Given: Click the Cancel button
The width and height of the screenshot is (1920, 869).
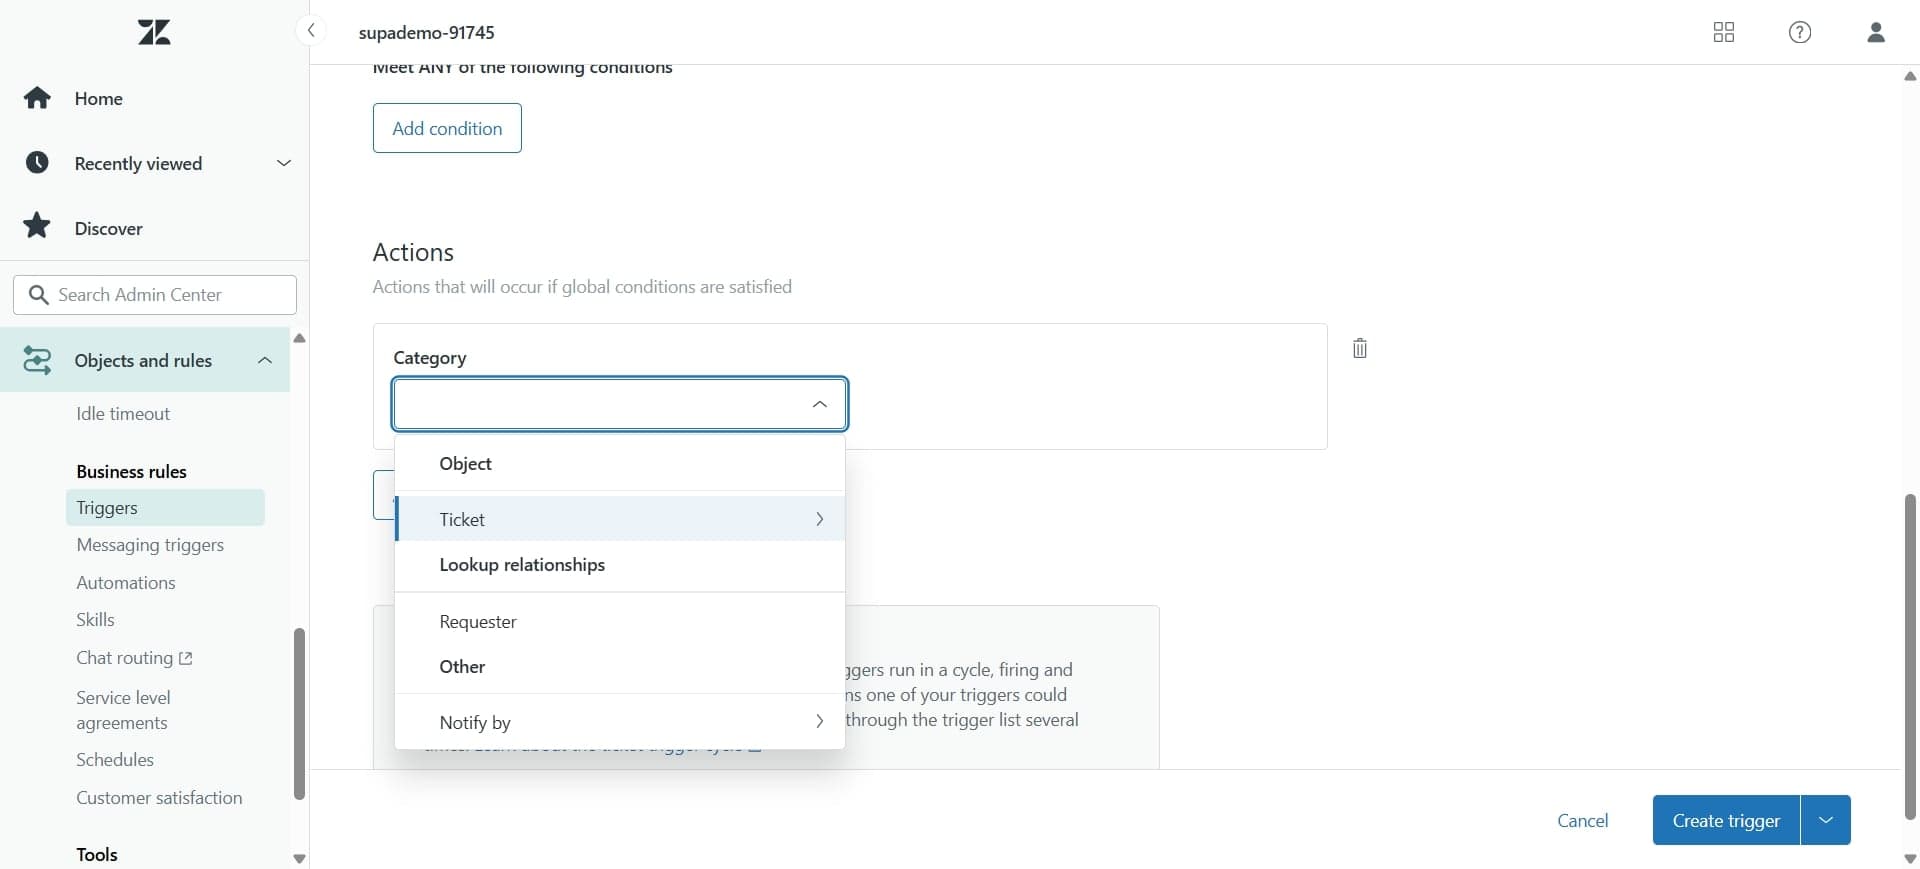Looking at the screenshot, I should (x=1583, y=820).
